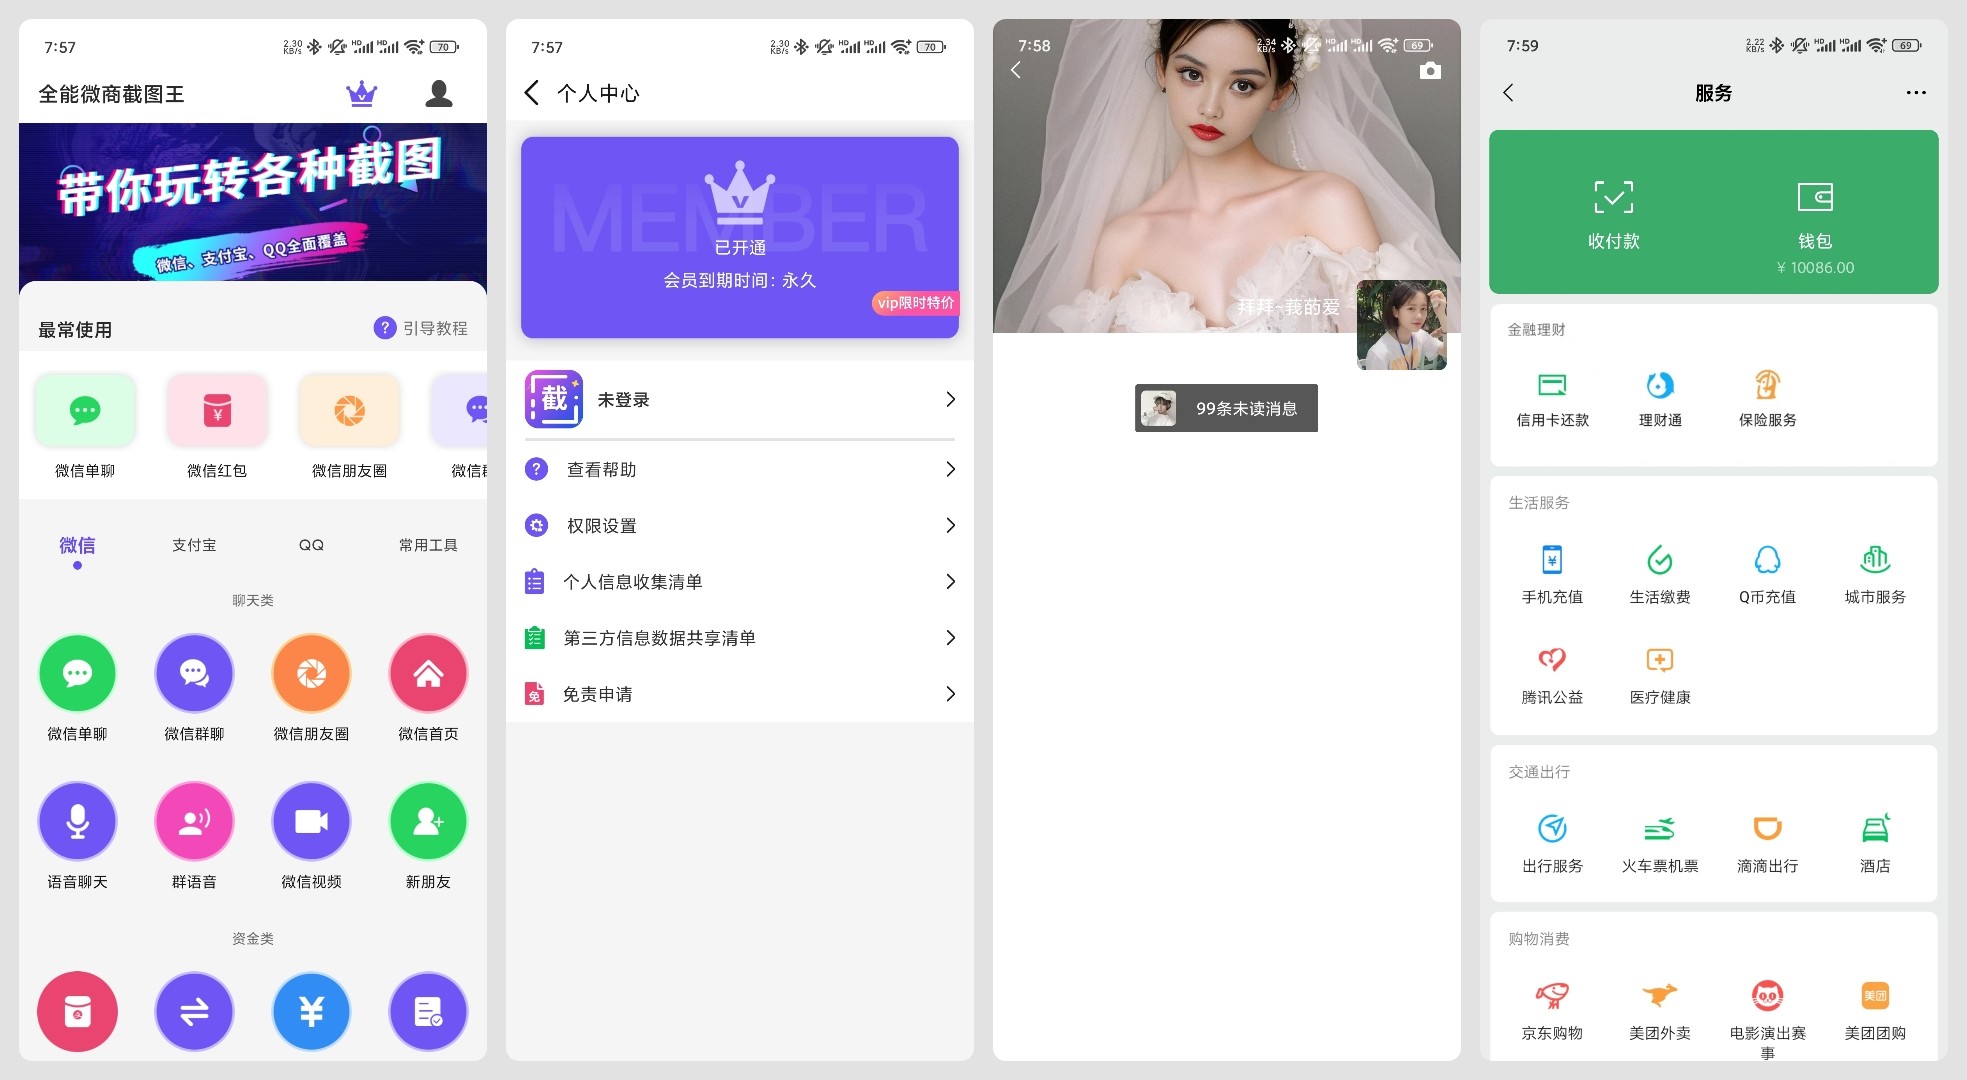Image resolution: width=1967 pixels, height=1080 pixels.
Task: Switch to the 常用工具 tab
Action: click(428, 545)
